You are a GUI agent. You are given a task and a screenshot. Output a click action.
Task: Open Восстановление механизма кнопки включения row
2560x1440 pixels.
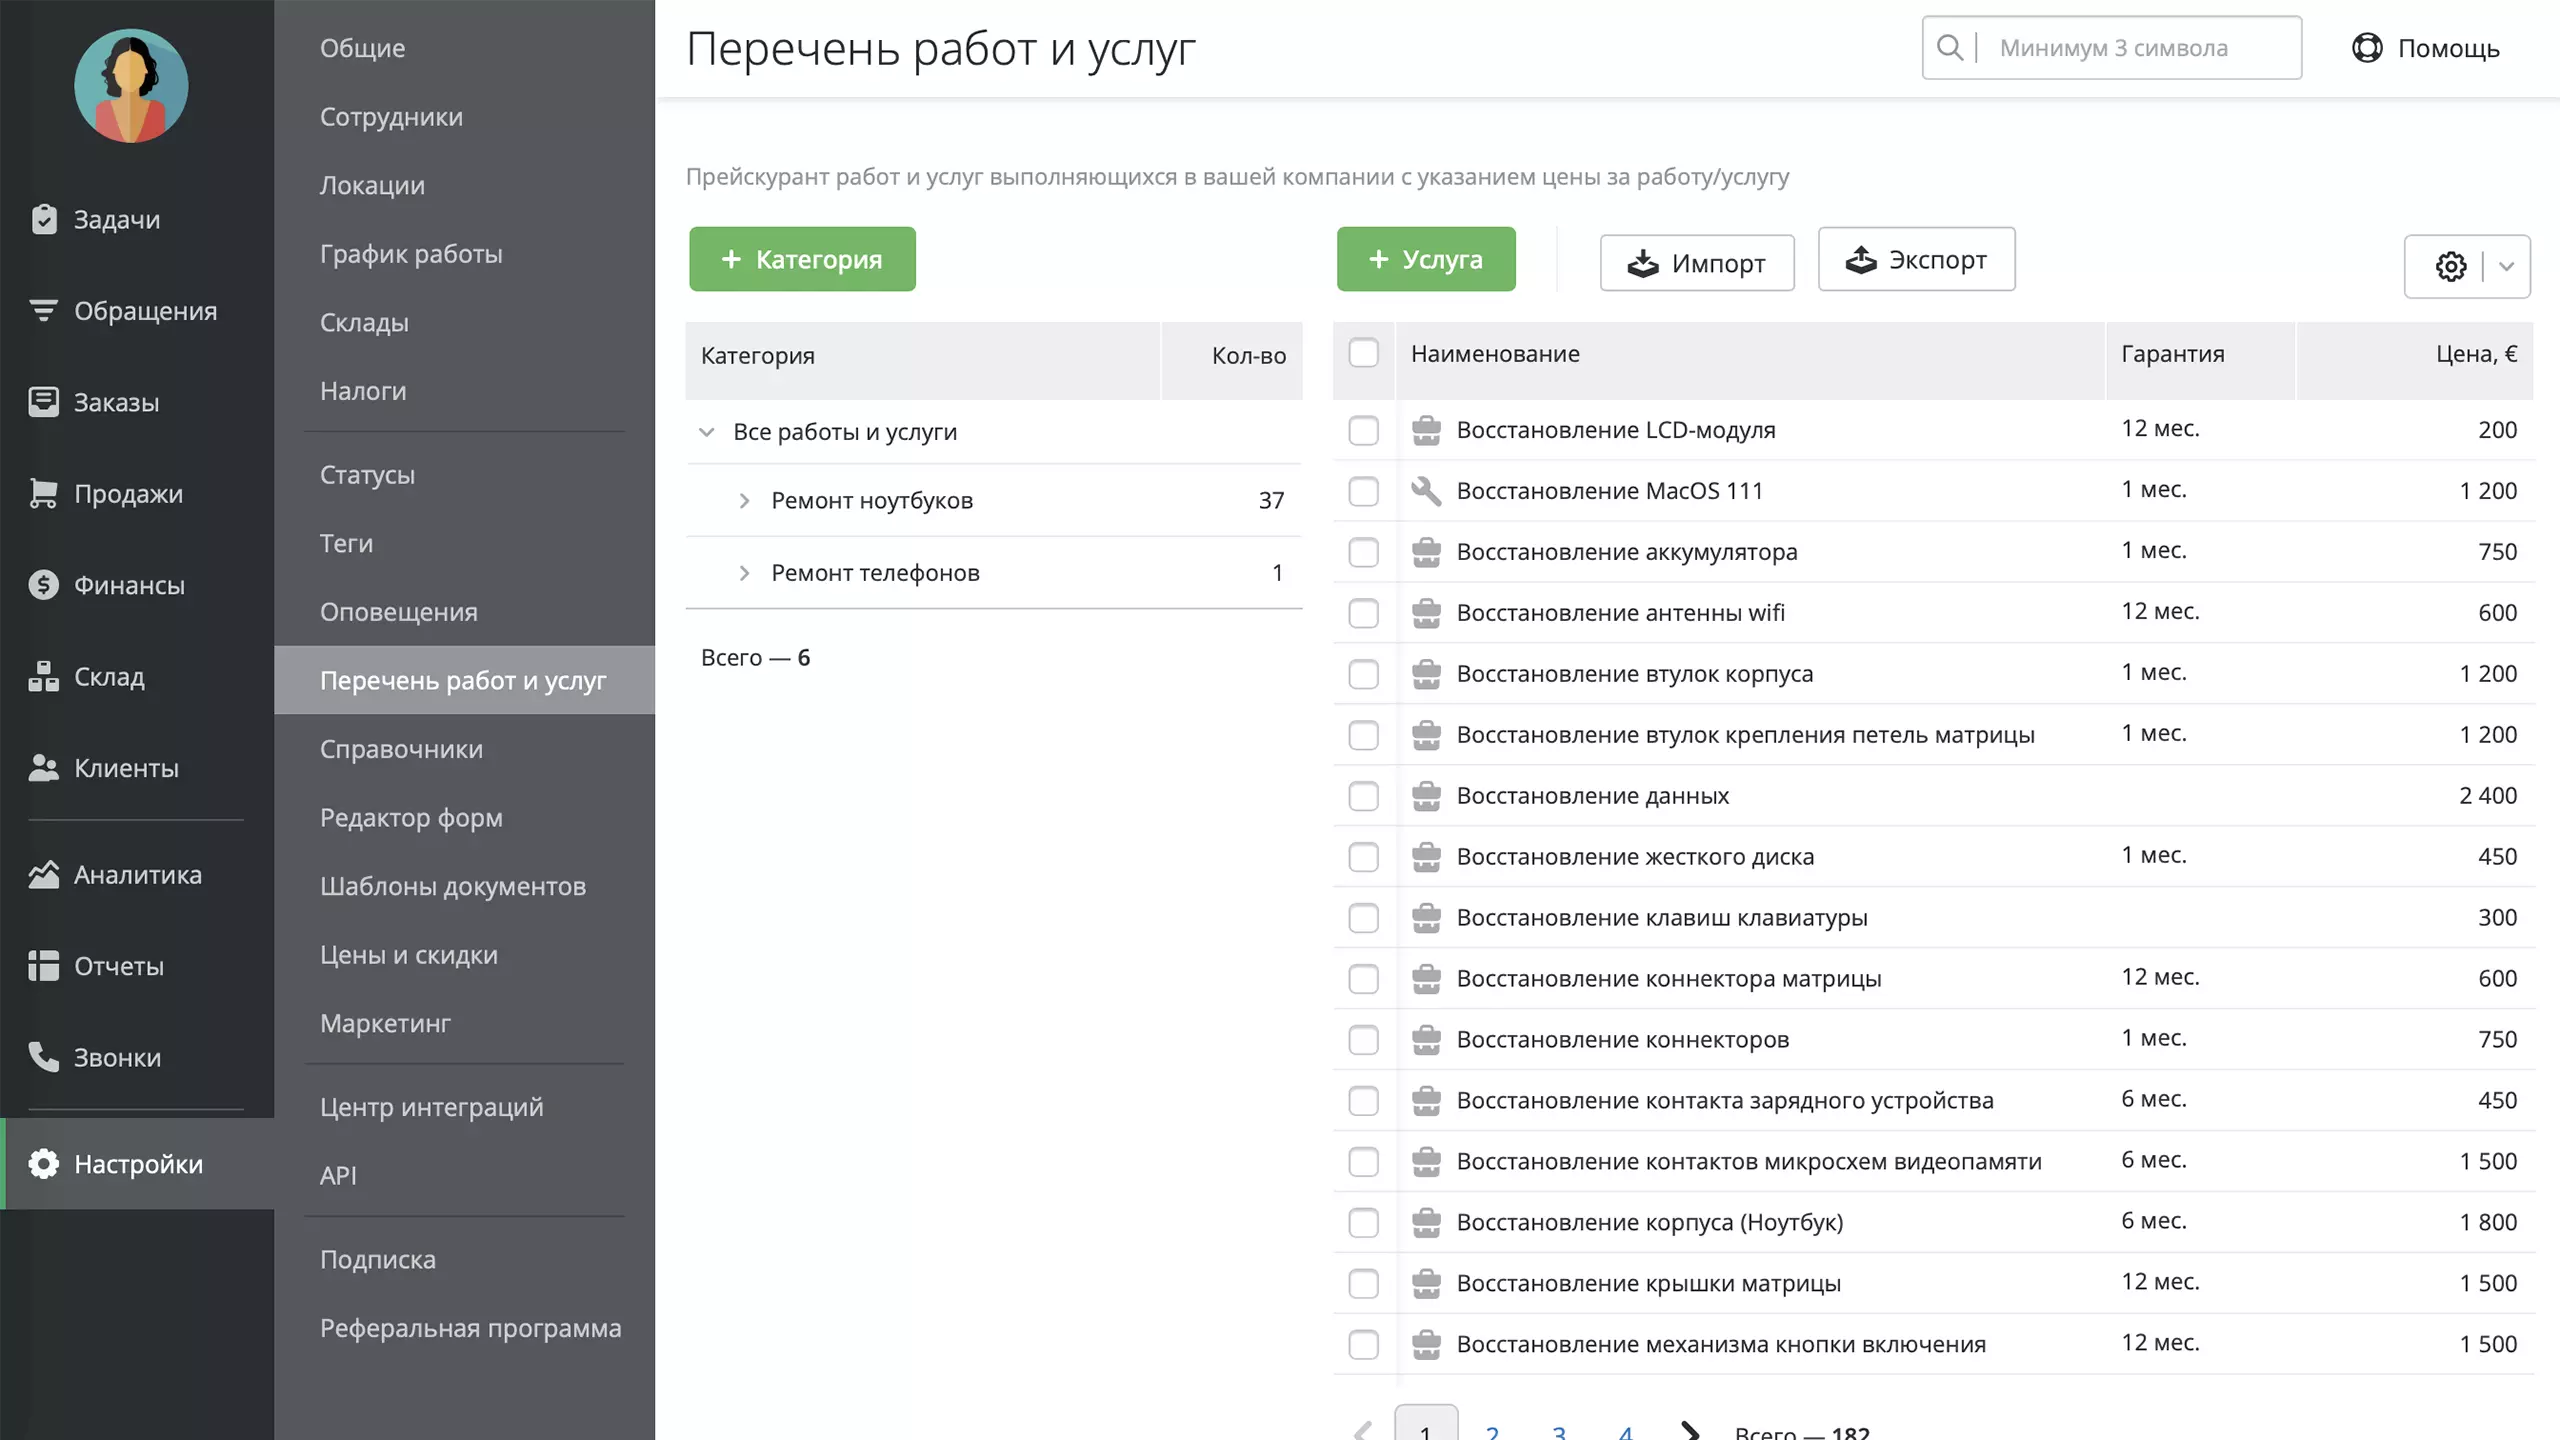click(1934, 1345)
